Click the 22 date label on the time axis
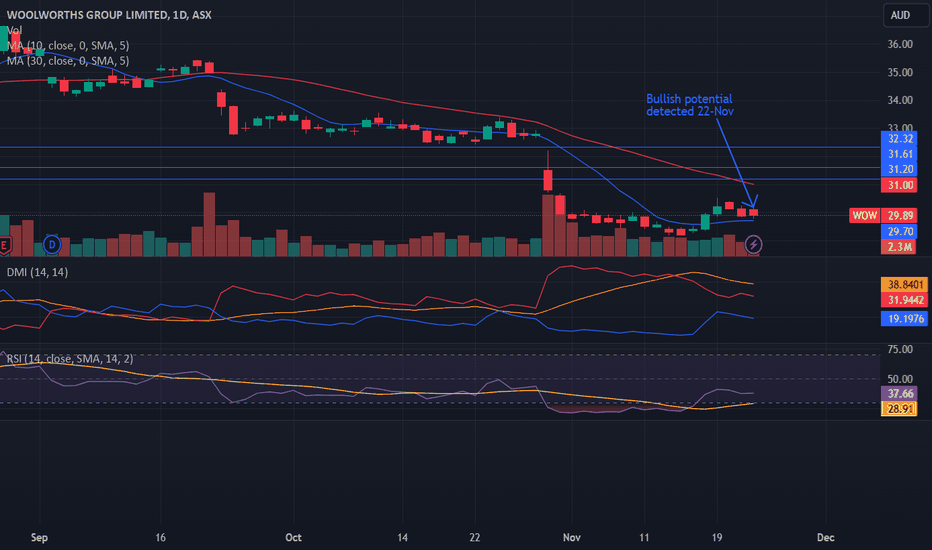932x550 pixels. coord(474,538)
